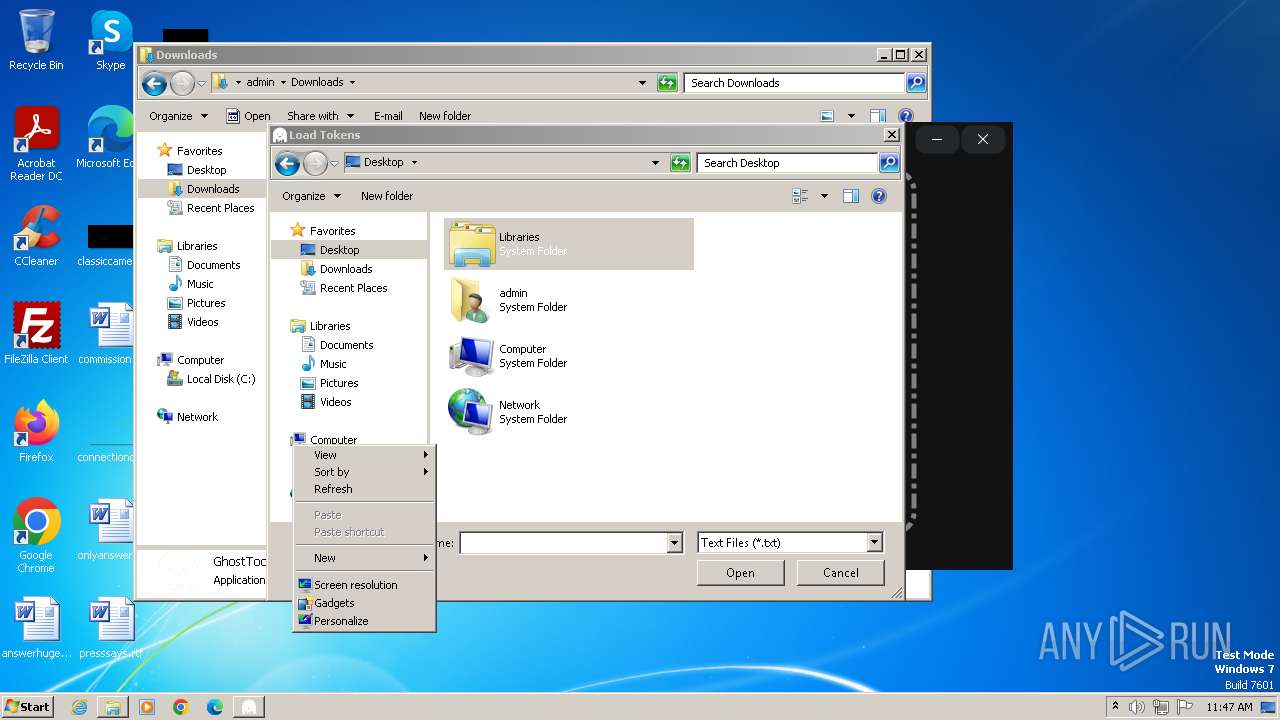Open FileZilla Client desktop icon
Image resolution: width=1280 pixels, height=720 pixels.
[x=36, y=334]
